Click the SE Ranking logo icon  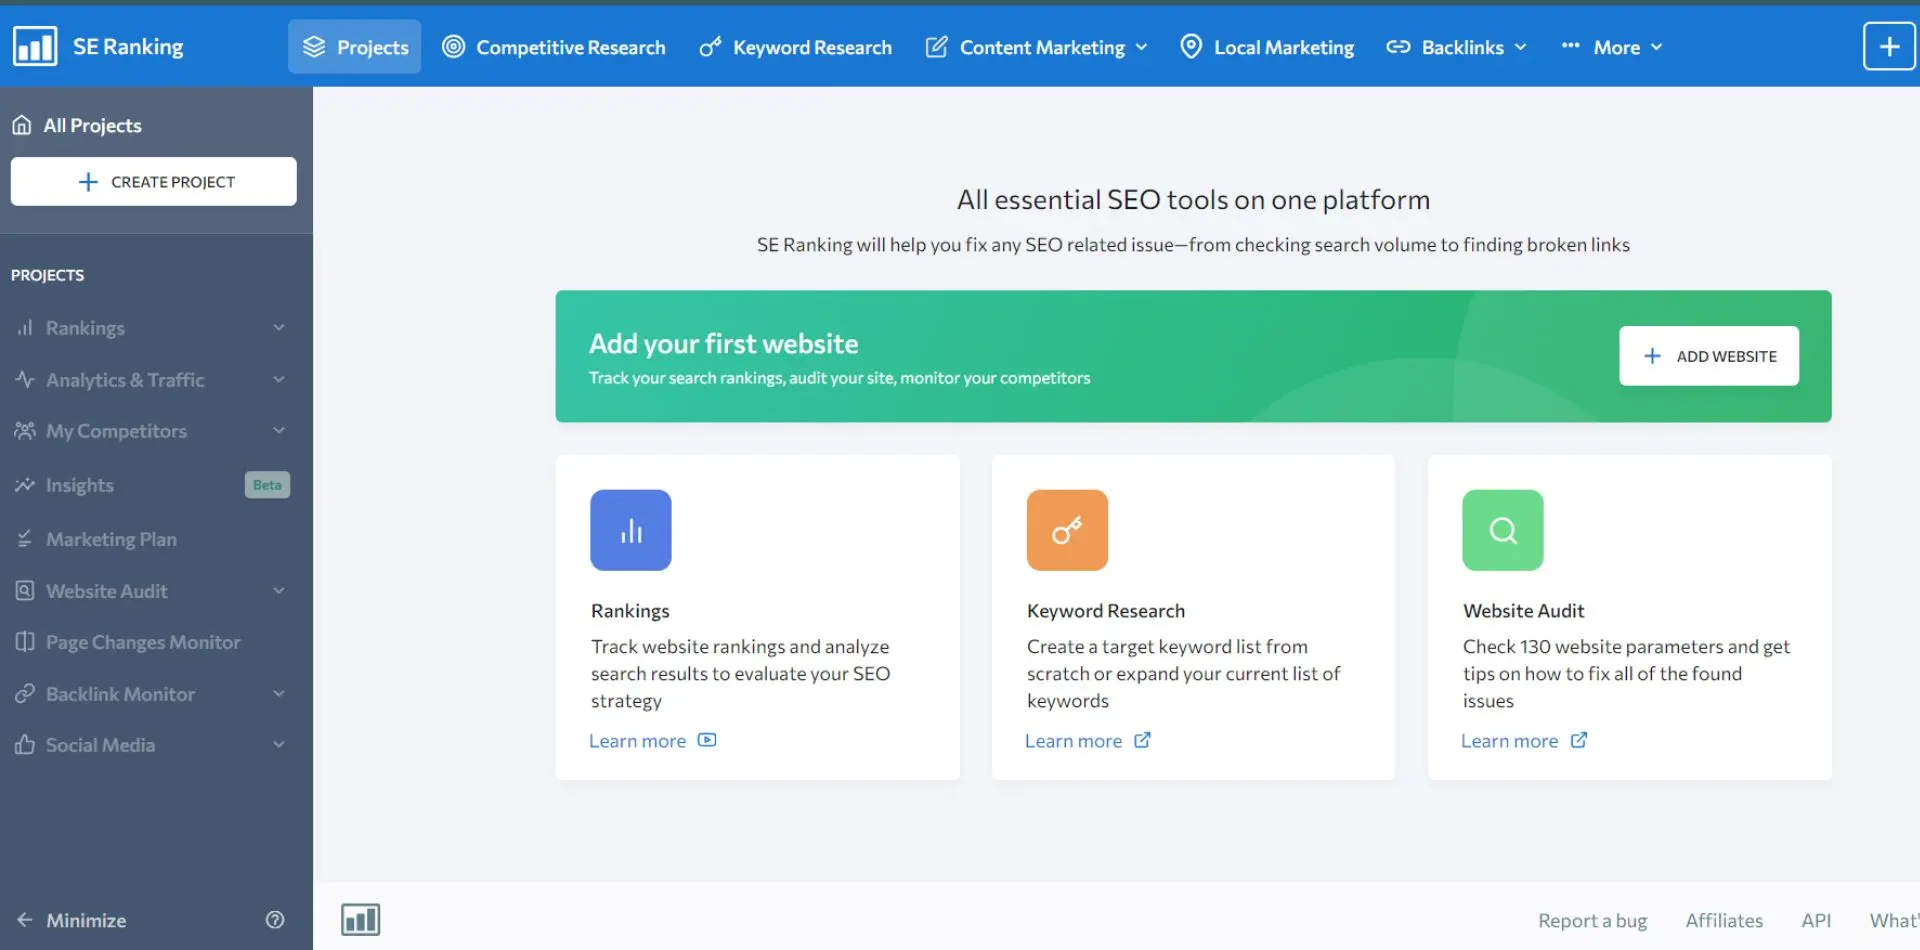(x=35, y=46)
